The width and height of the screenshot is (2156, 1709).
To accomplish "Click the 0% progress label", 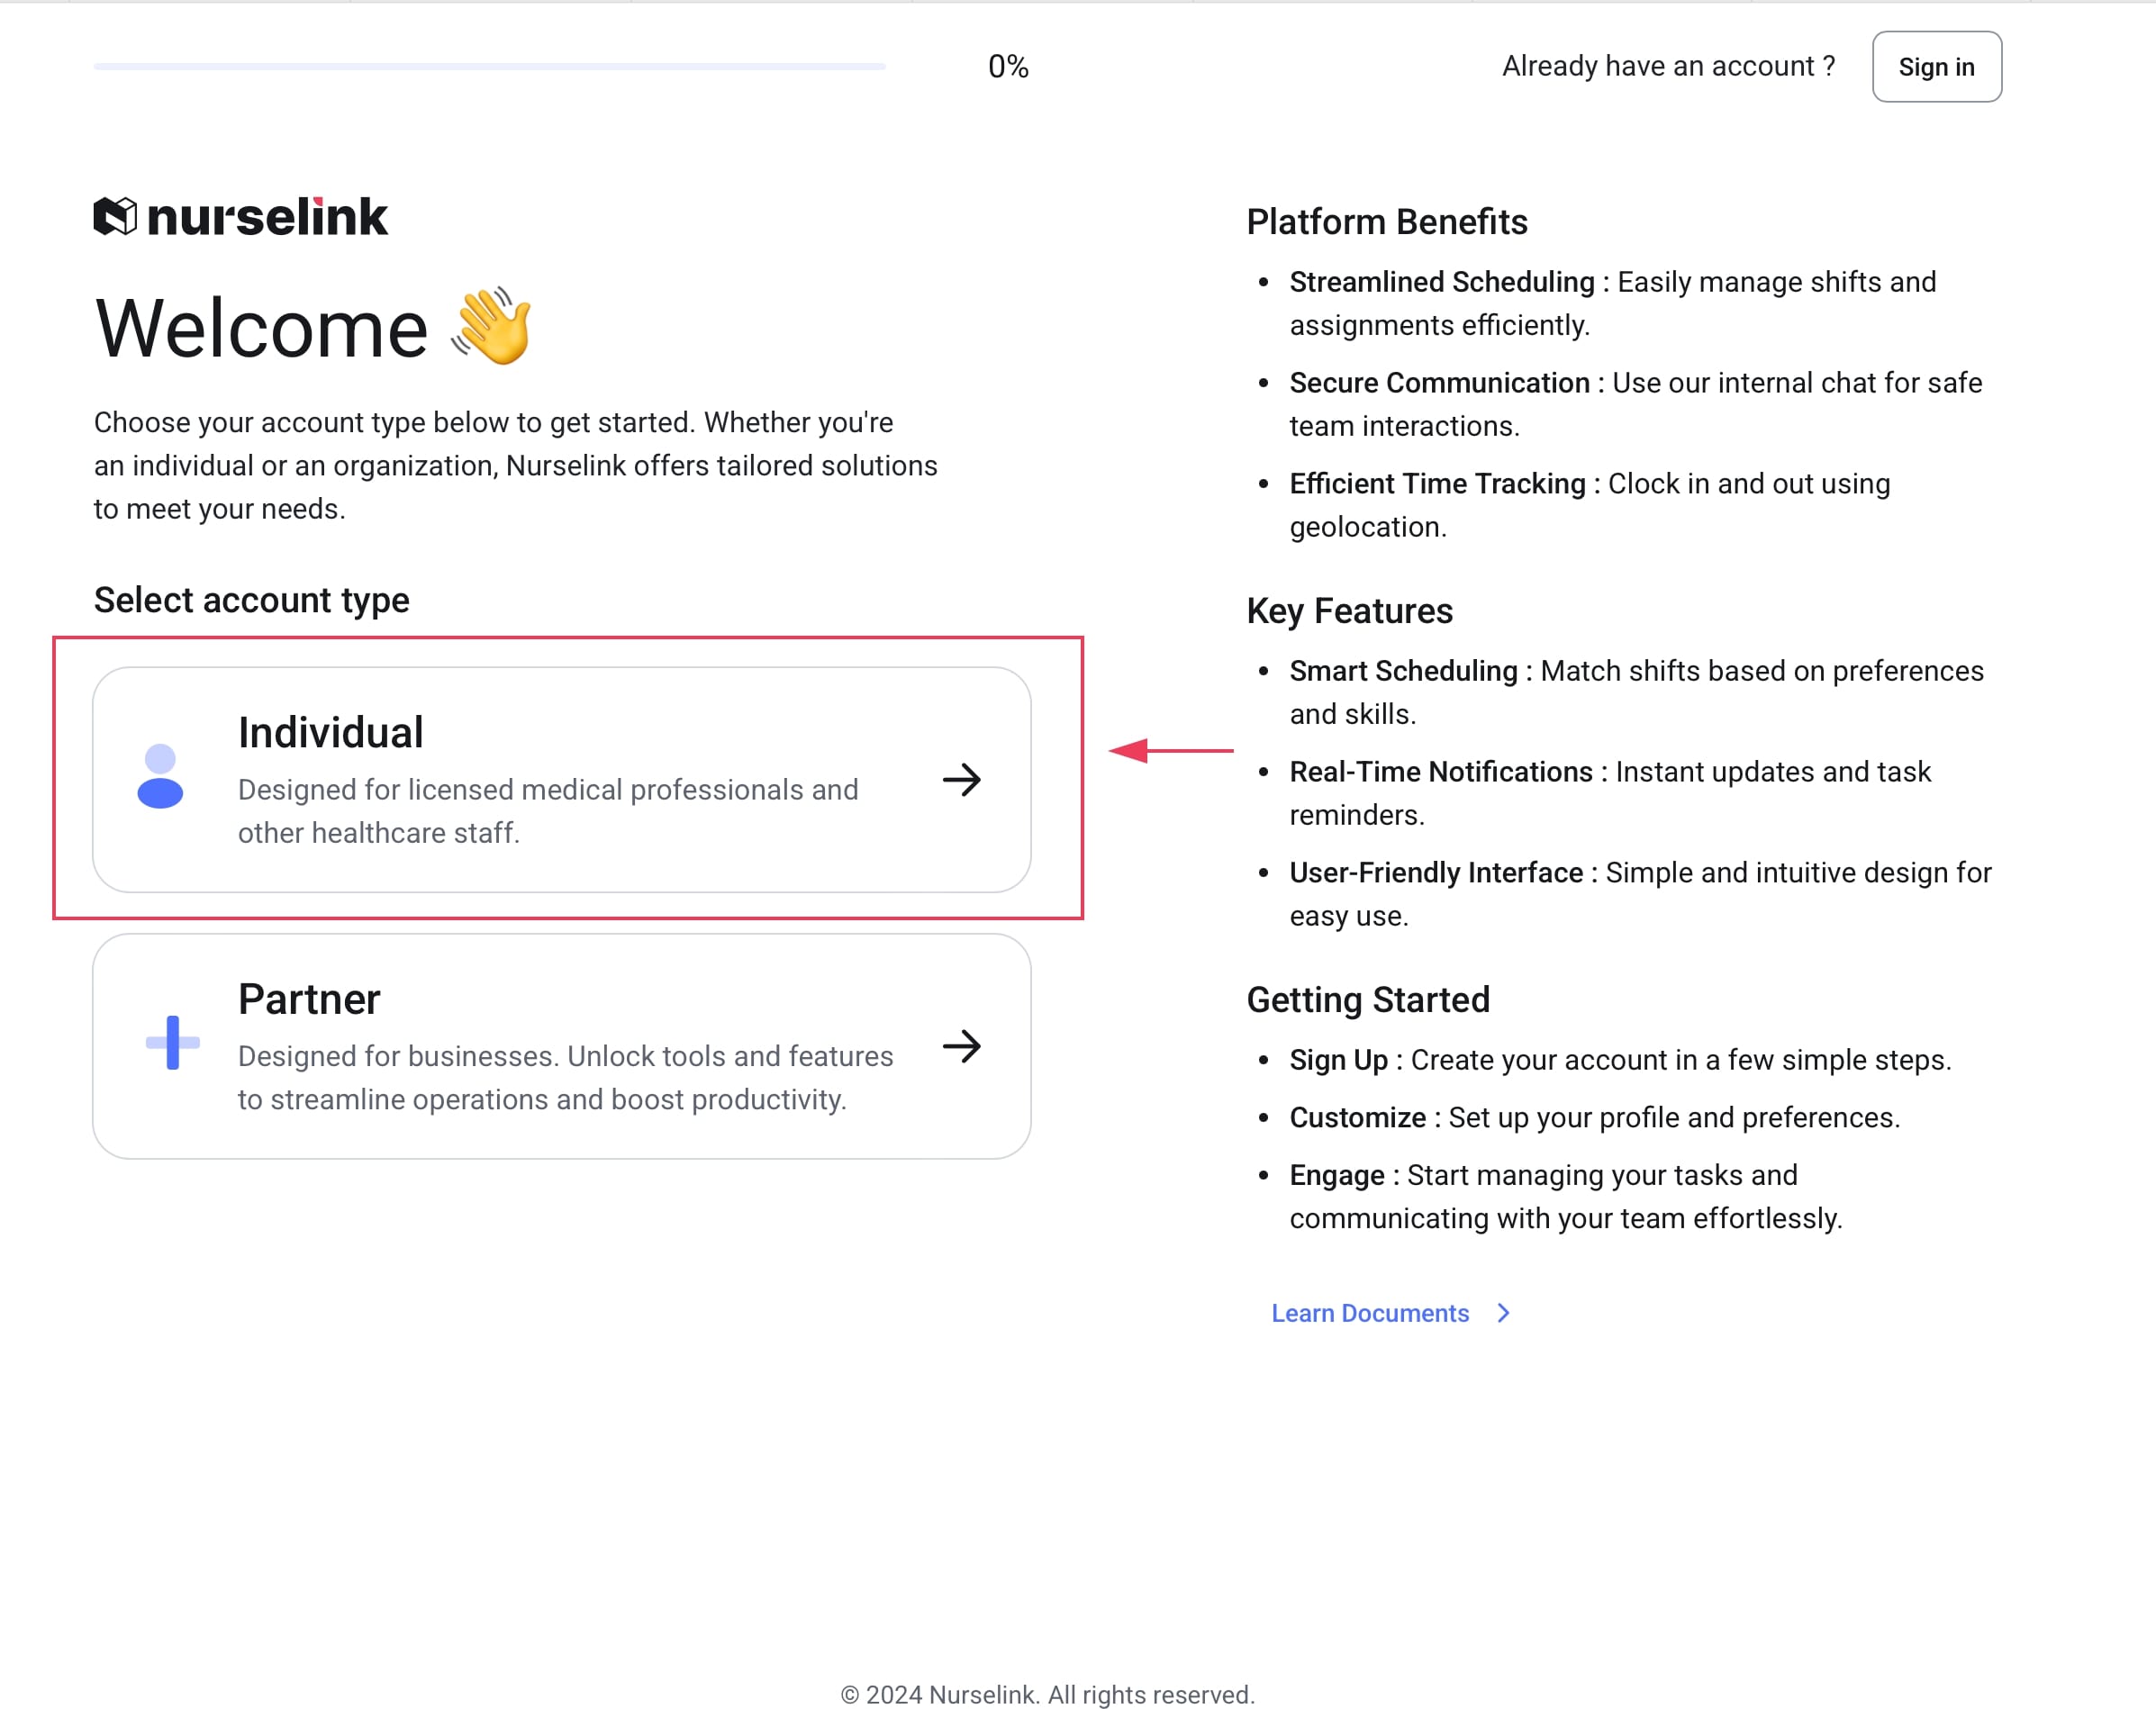I will click(1008, 67).
